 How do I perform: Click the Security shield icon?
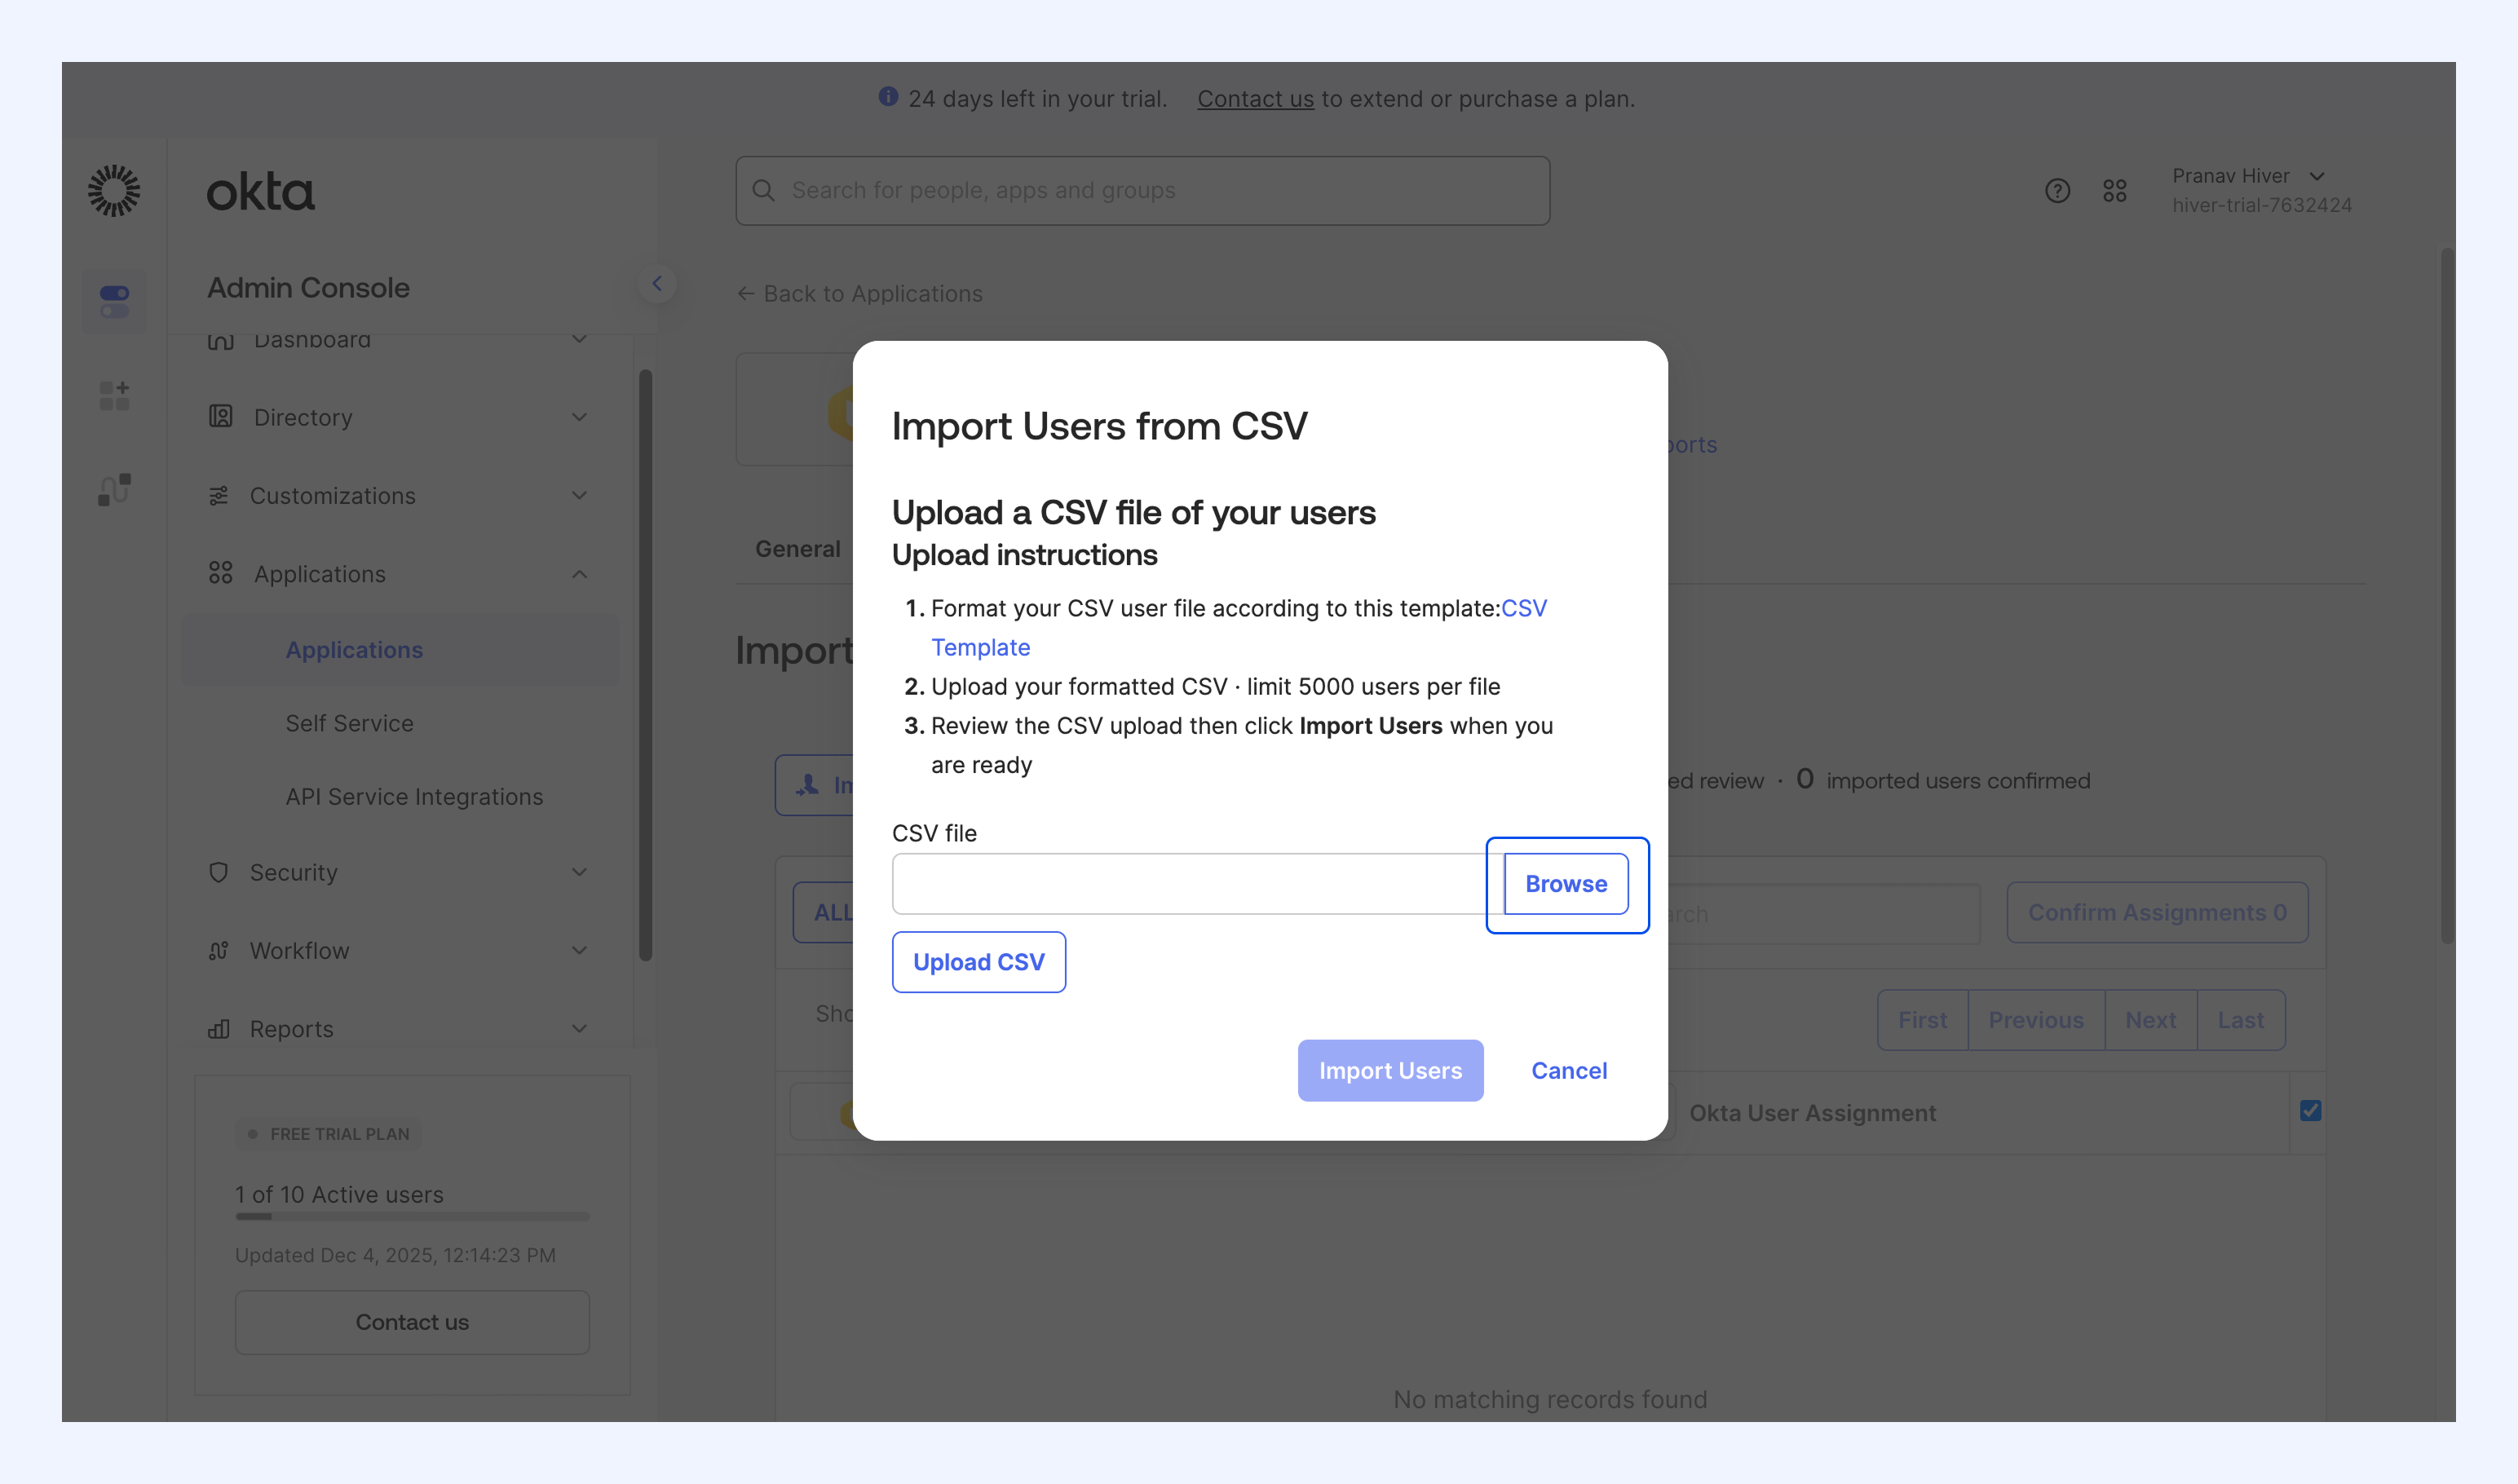(x=219, y=872)
